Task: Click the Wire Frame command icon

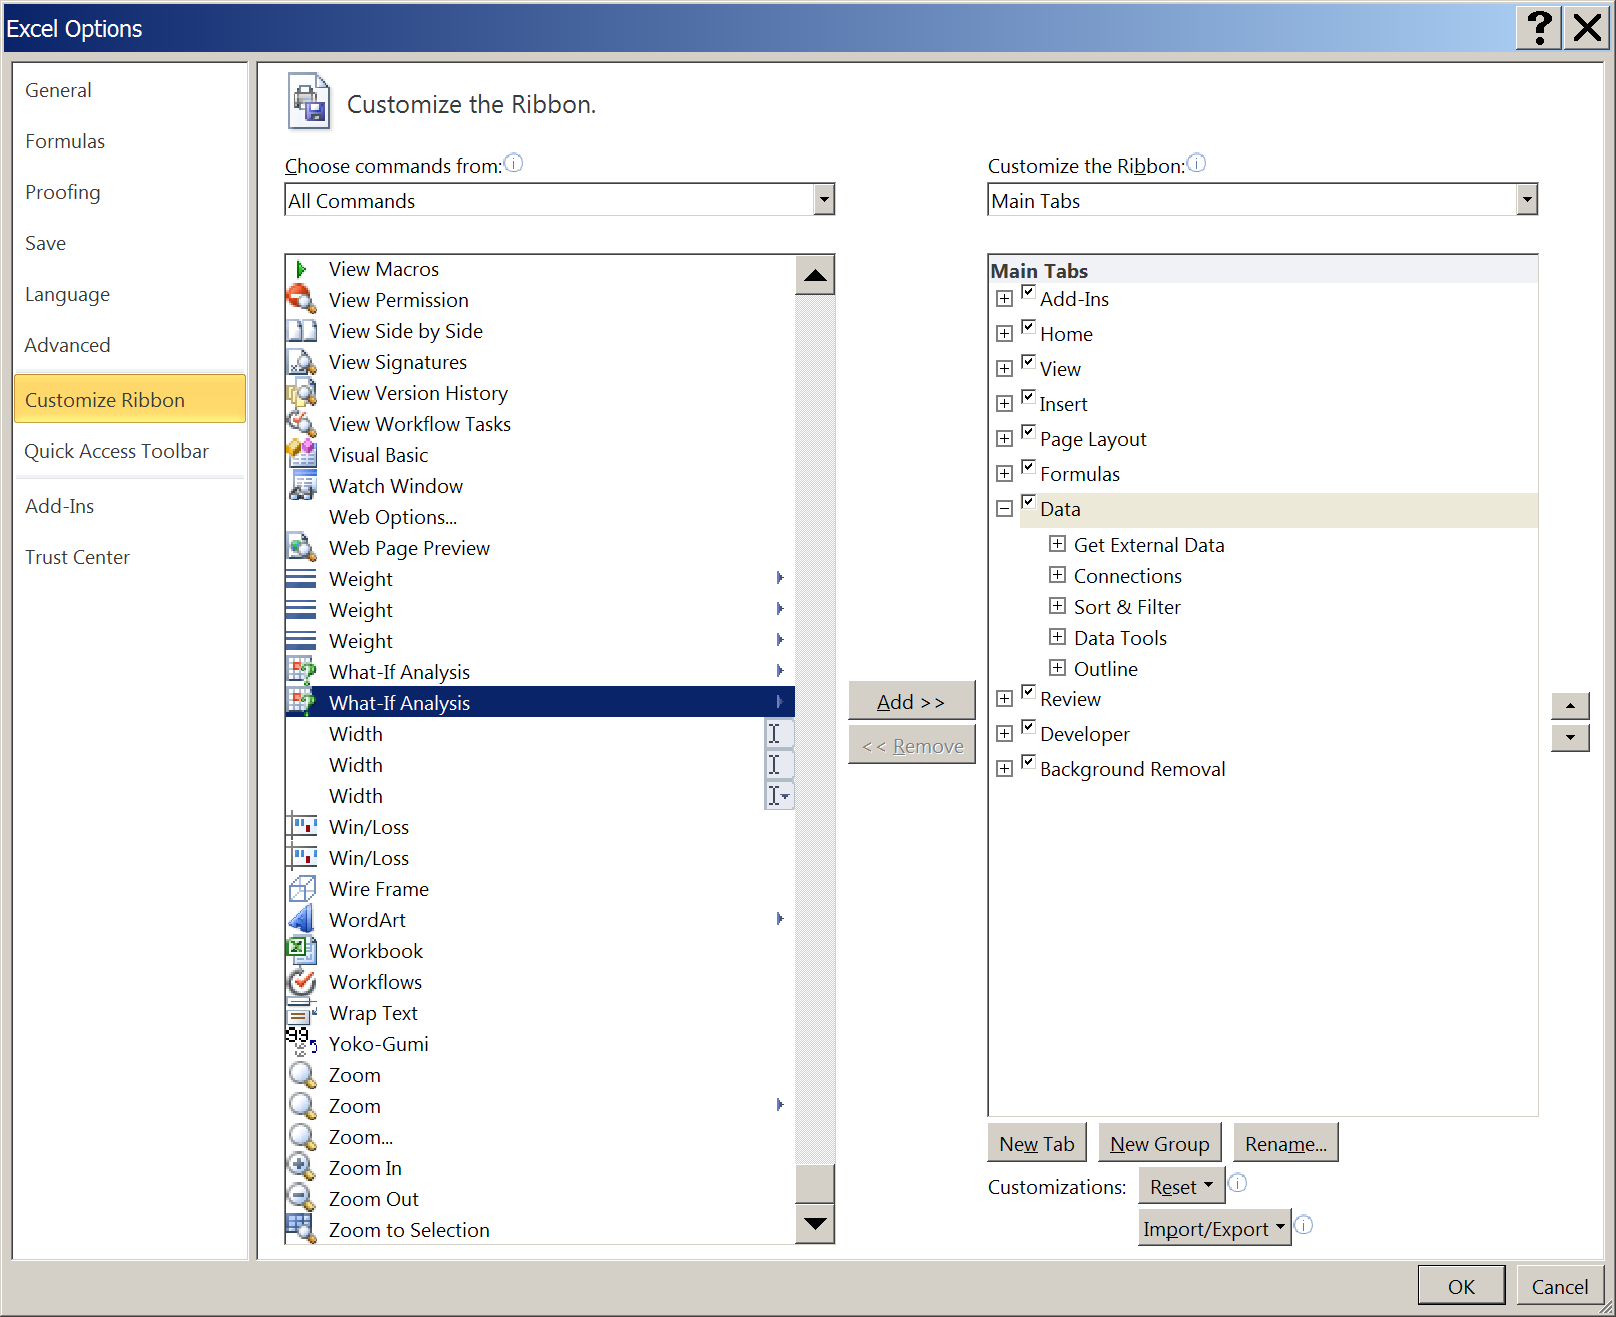Action: pos(301,889)
